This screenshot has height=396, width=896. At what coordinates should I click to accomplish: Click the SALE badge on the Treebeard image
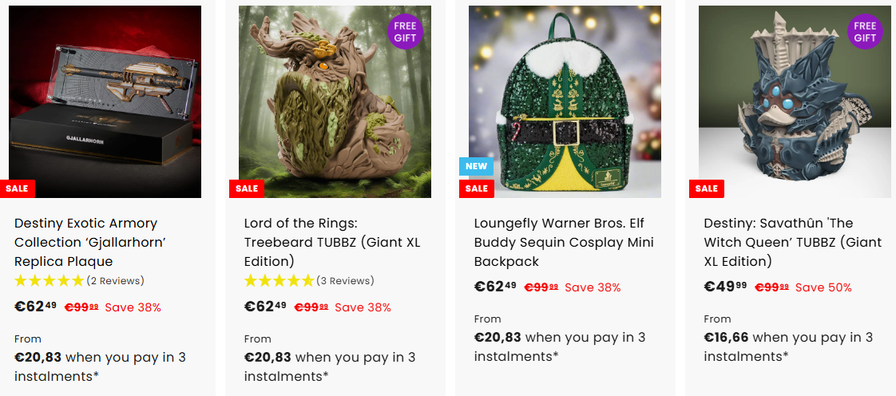[247, 189]
